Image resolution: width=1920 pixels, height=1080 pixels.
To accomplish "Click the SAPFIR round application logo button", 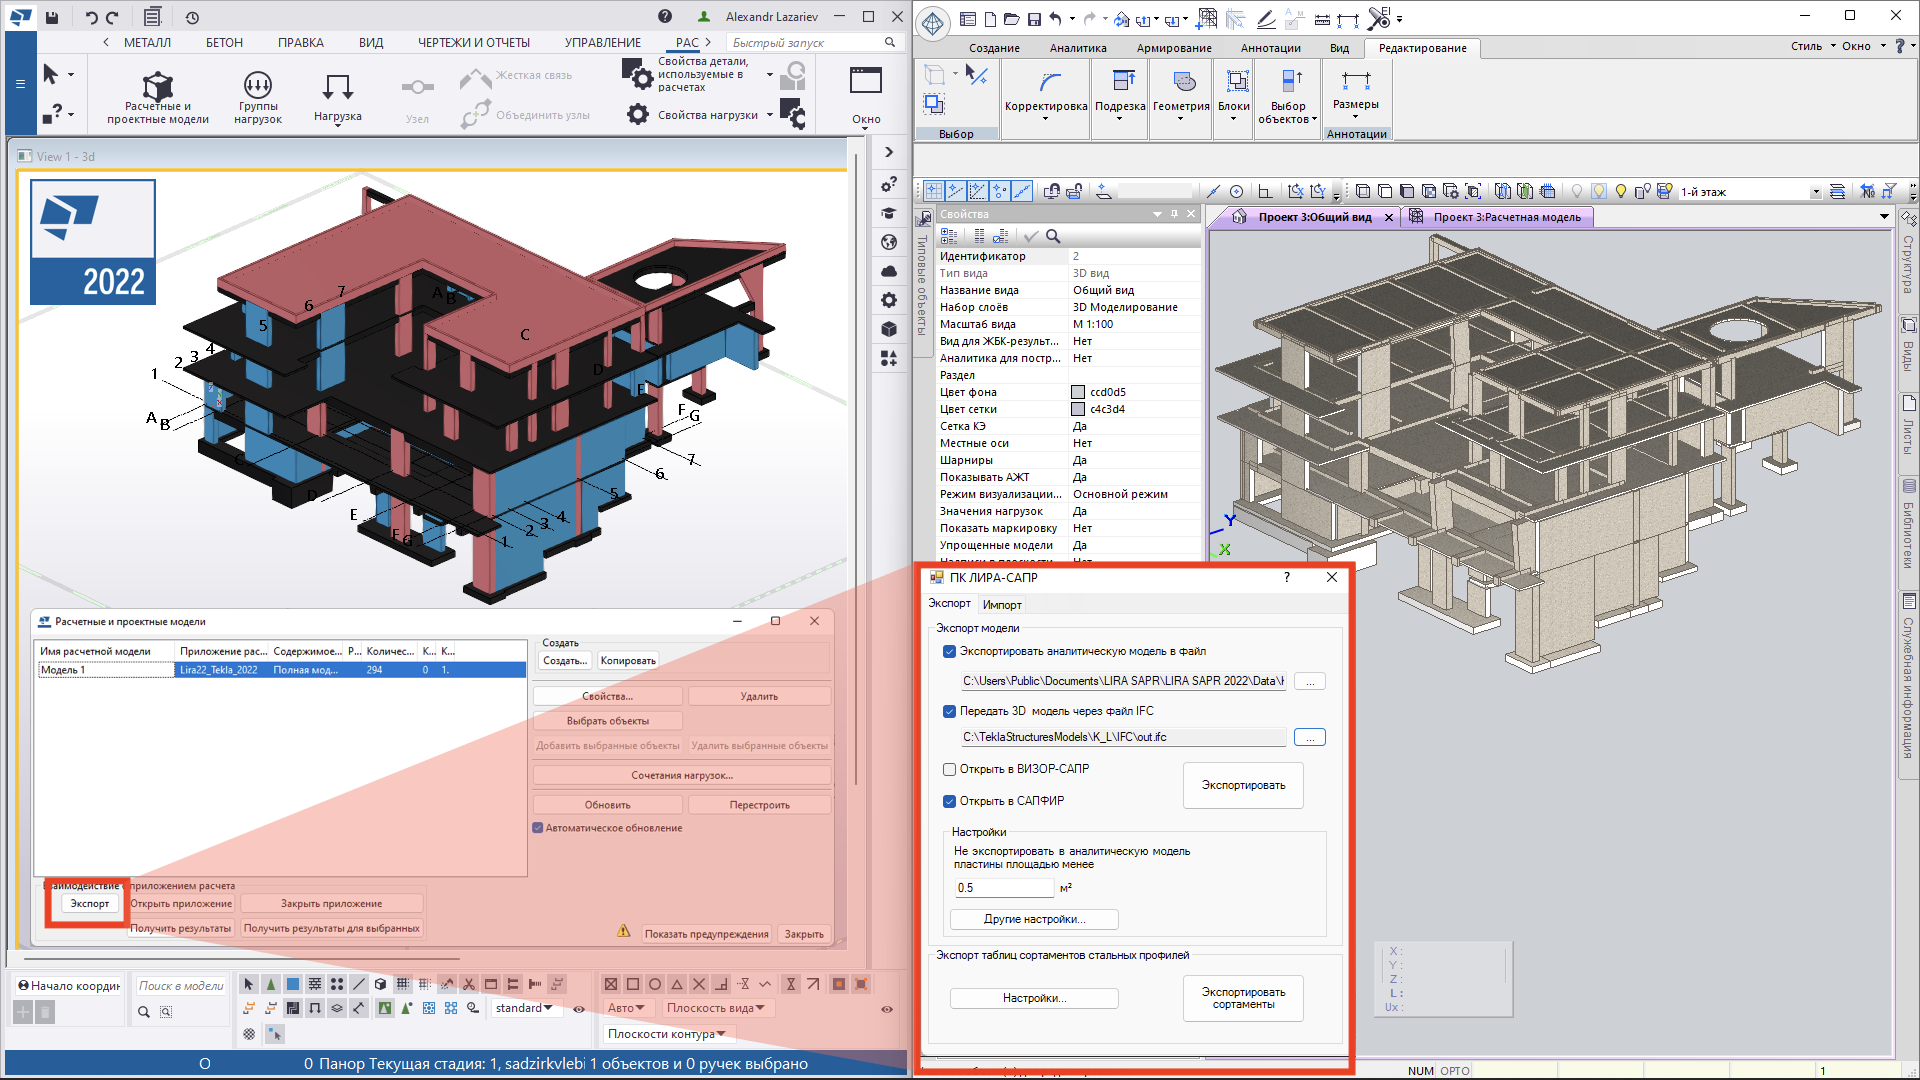I will [933, 23].
